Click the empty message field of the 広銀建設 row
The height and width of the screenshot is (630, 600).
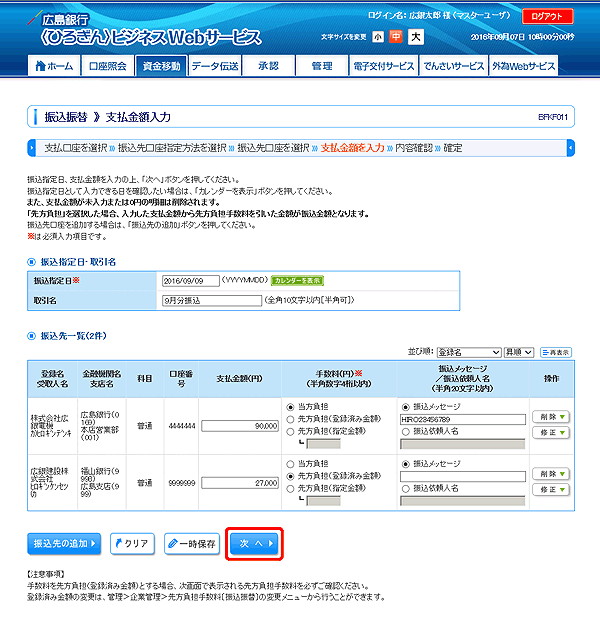coord(463,477)
